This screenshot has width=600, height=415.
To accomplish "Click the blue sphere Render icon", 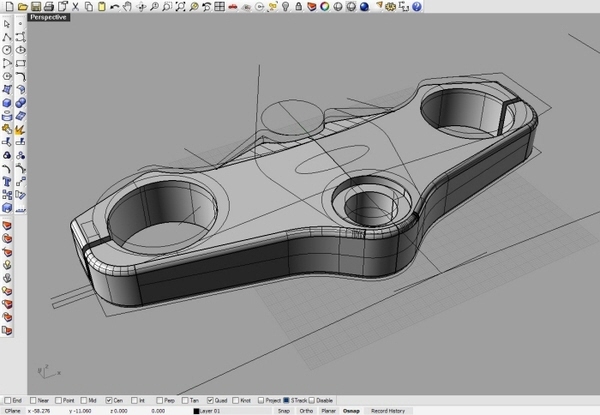I will tap(366, 6).
